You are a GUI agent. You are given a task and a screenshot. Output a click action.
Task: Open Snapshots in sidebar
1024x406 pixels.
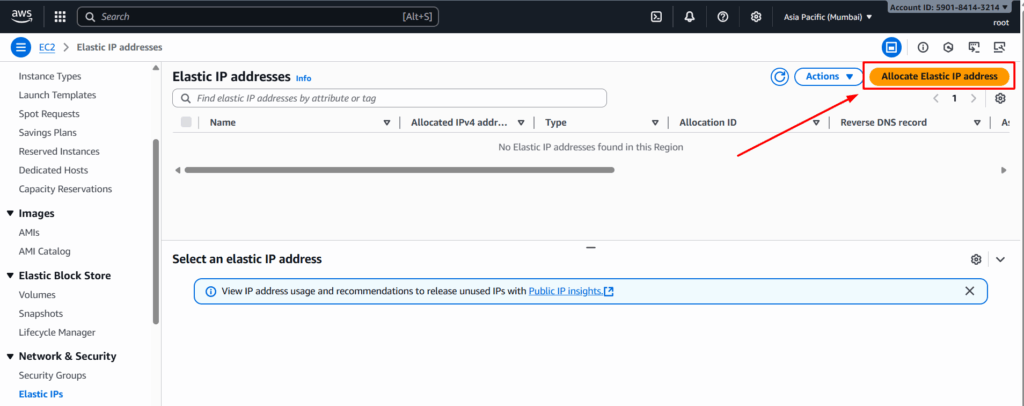click(42, 314)
